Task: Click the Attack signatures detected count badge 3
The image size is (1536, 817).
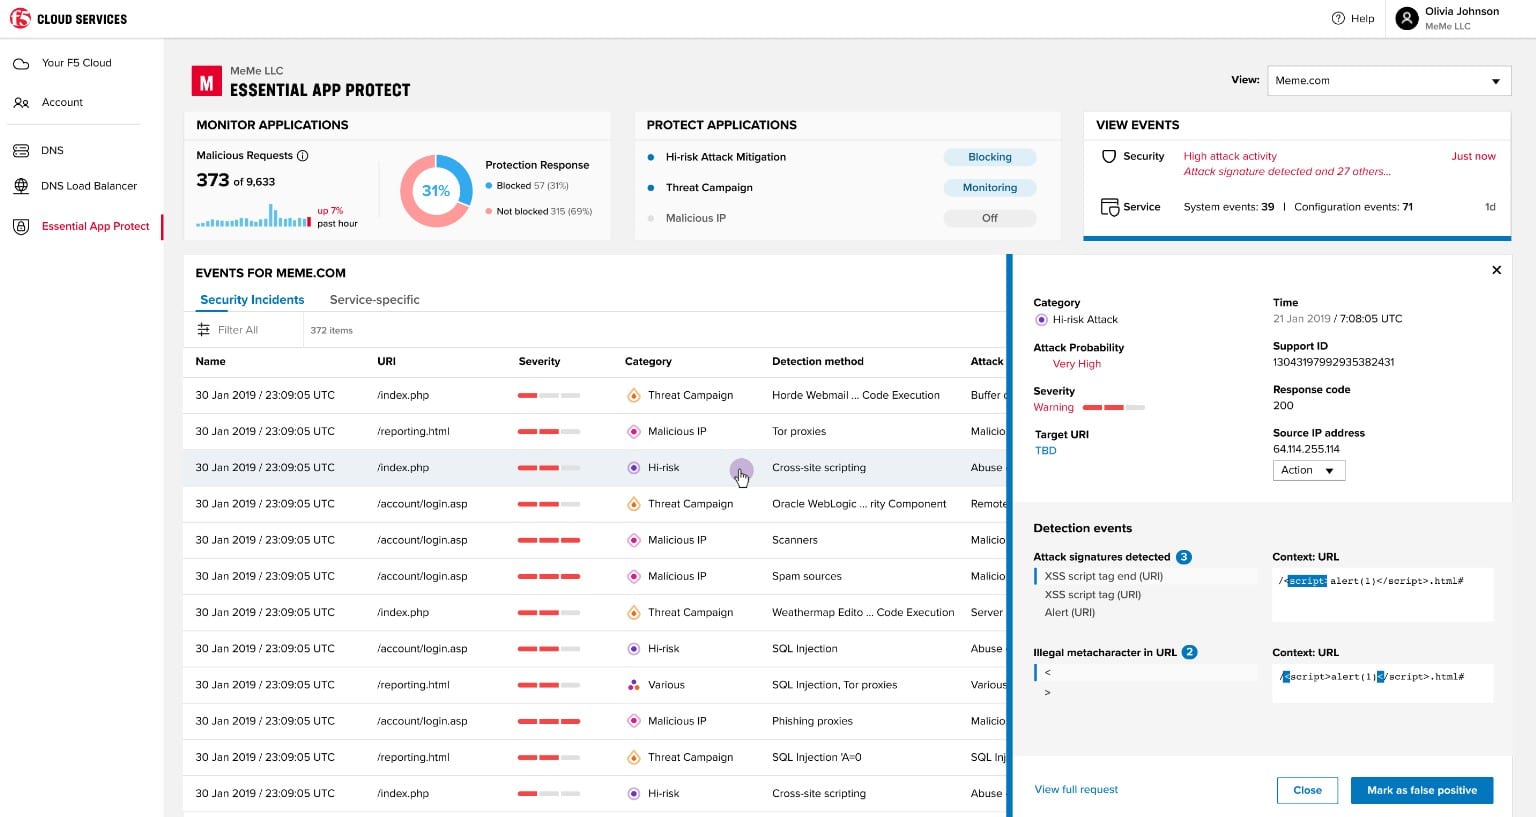Action: pos(1183,558)
